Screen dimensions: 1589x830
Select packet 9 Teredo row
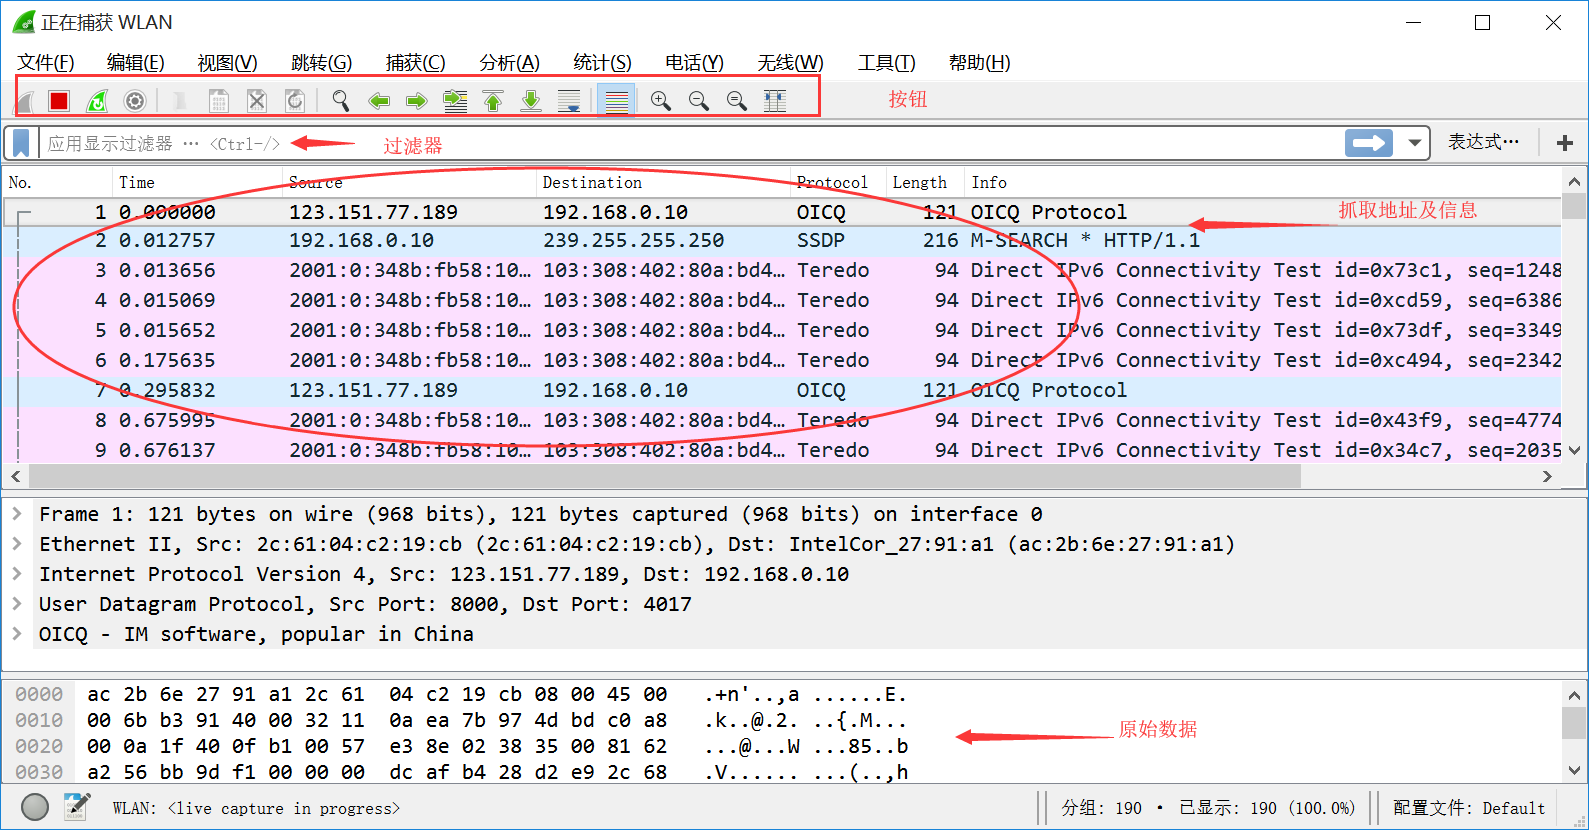click(x=782, y=449)
